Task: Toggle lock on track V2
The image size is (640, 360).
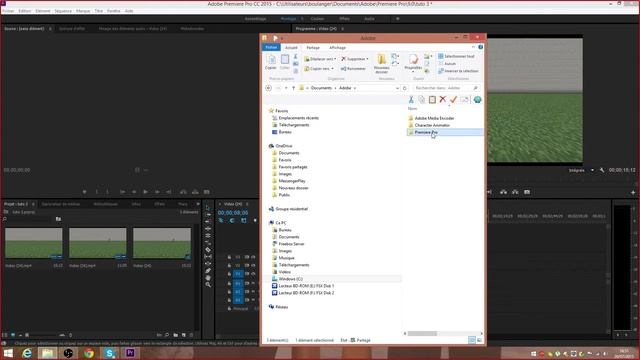Action: pos(229,265)
